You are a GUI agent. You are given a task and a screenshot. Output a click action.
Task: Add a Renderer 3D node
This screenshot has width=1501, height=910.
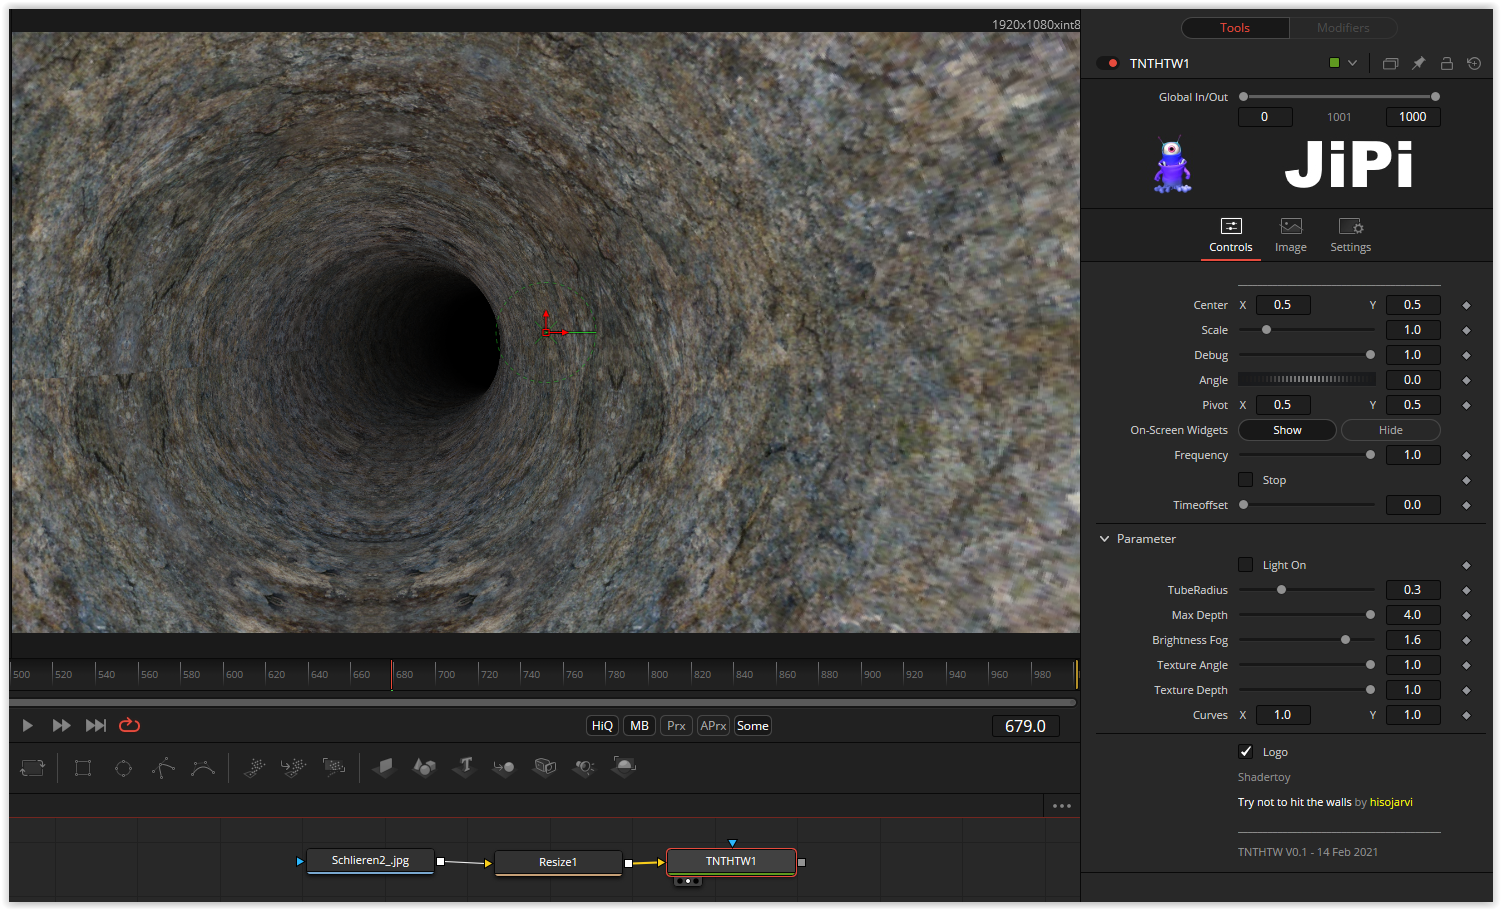click(624, 768)
